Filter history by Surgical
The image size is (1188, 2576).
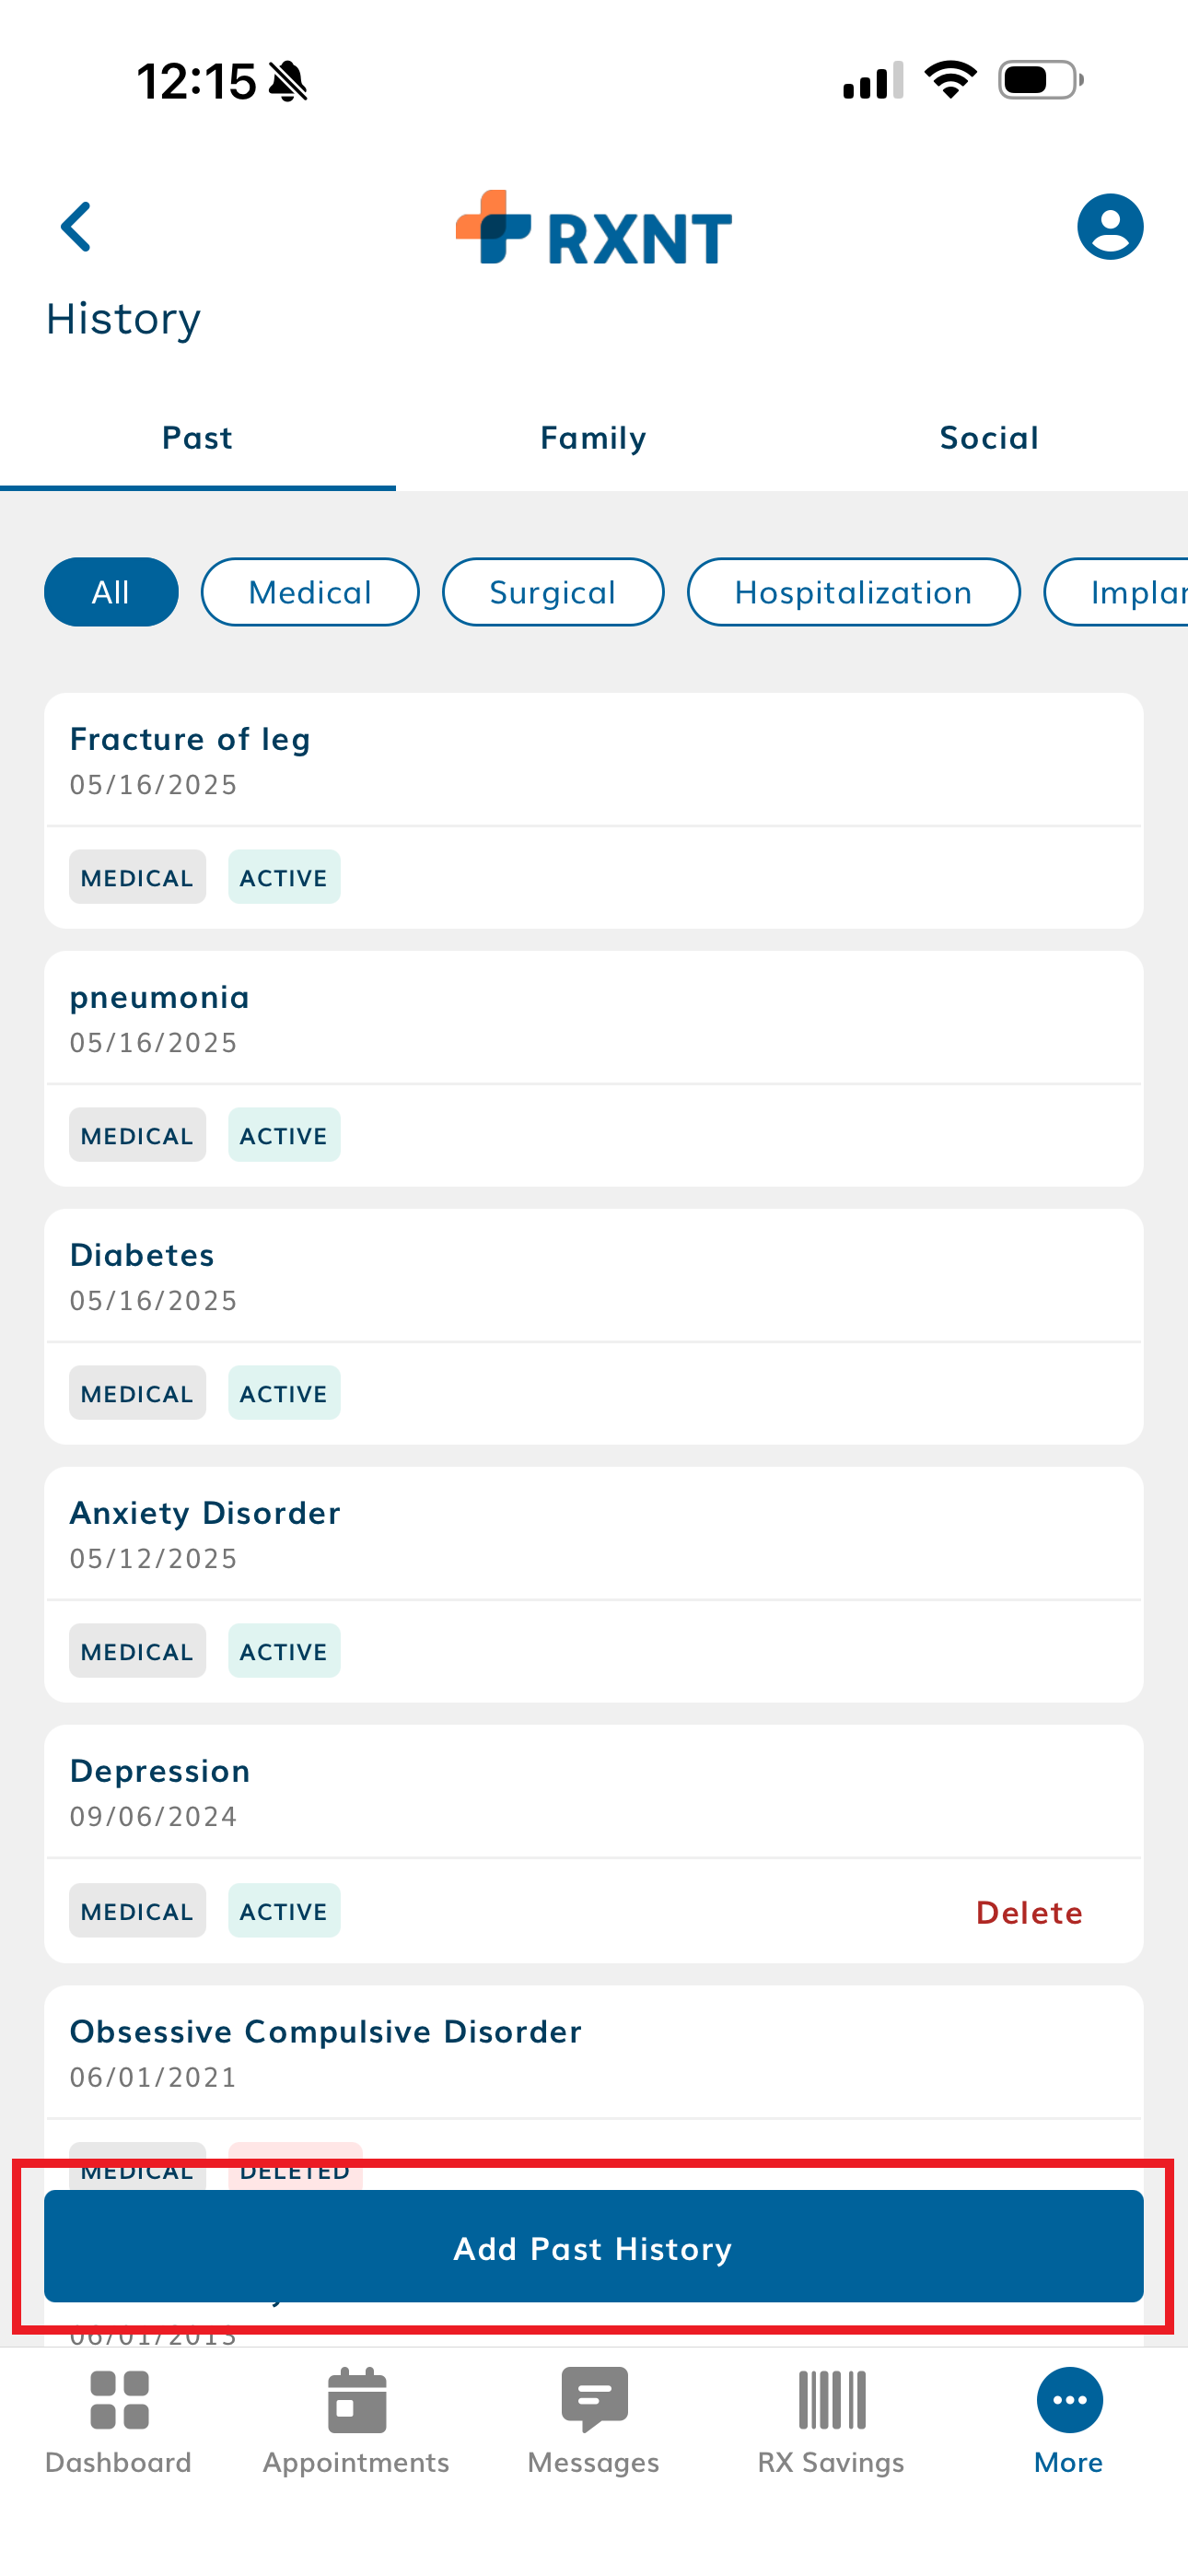[x=553, y=592]
